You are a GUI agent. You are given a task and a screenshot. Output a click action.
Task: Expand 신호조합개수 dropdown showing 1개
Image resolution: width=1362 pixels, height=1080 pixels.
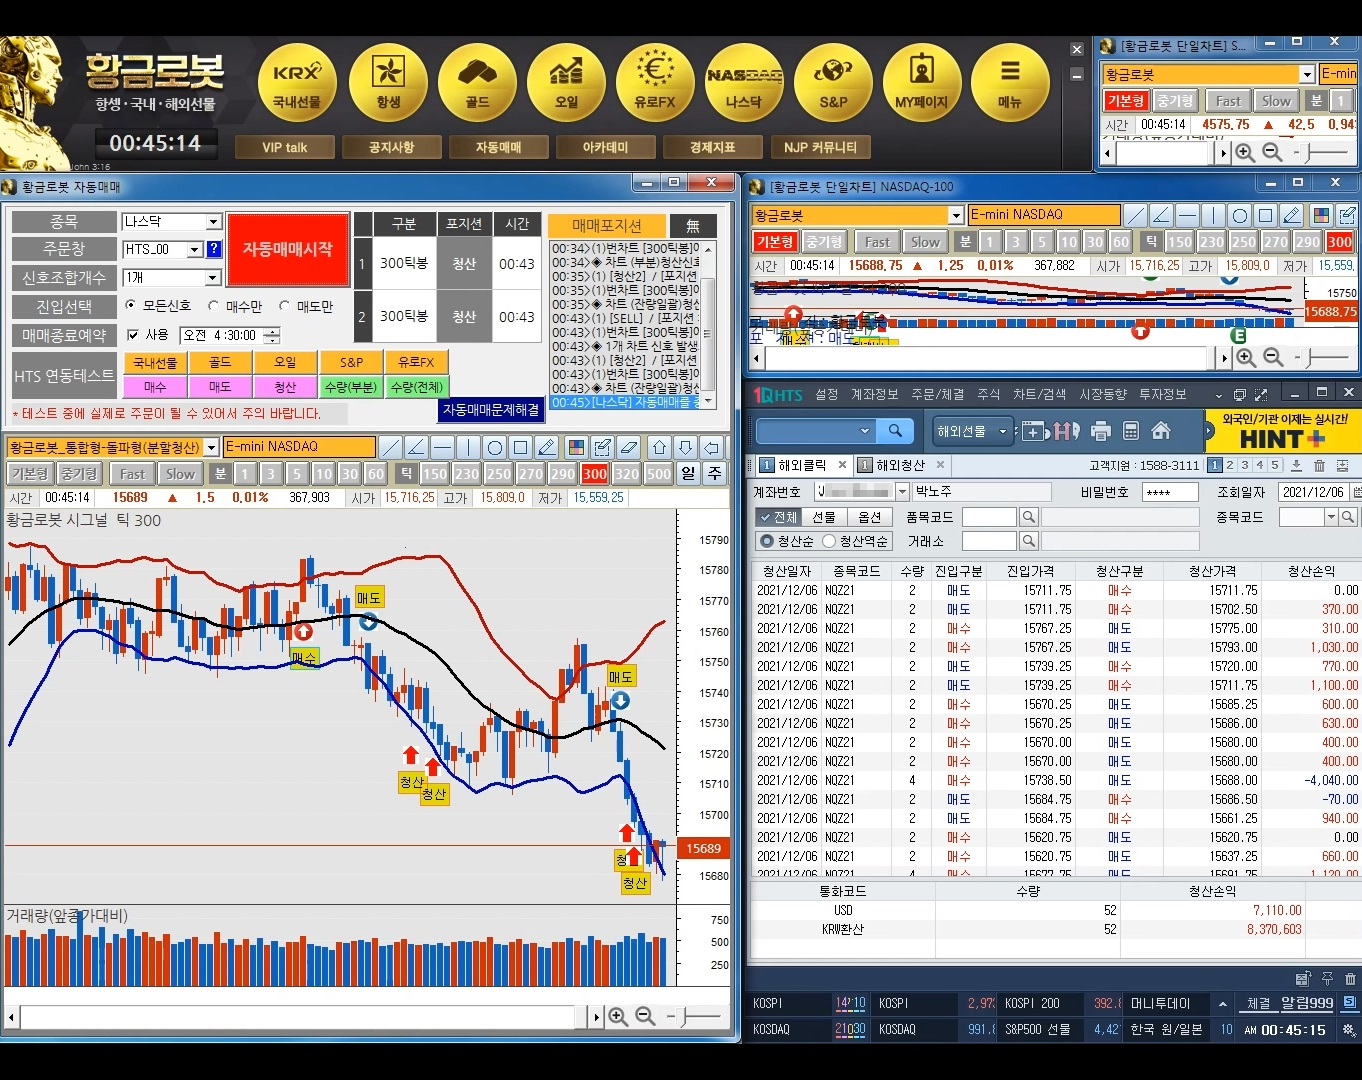[x=213, y=277]
